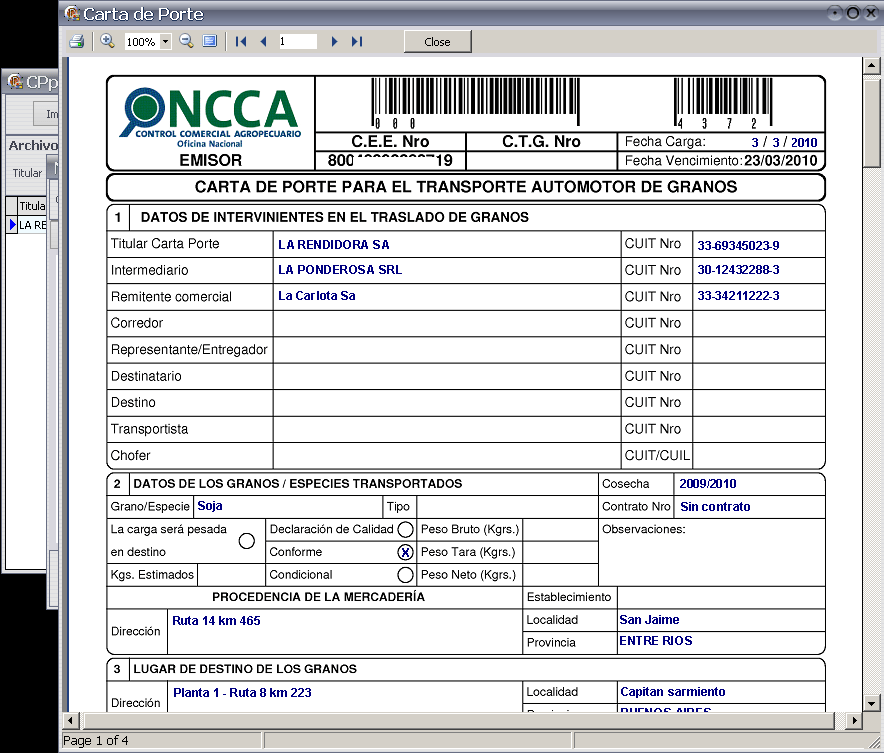The height and width of the screenshot is (753, 884).
Task: Click the CPp background window icon
Action: click(15, 81)
